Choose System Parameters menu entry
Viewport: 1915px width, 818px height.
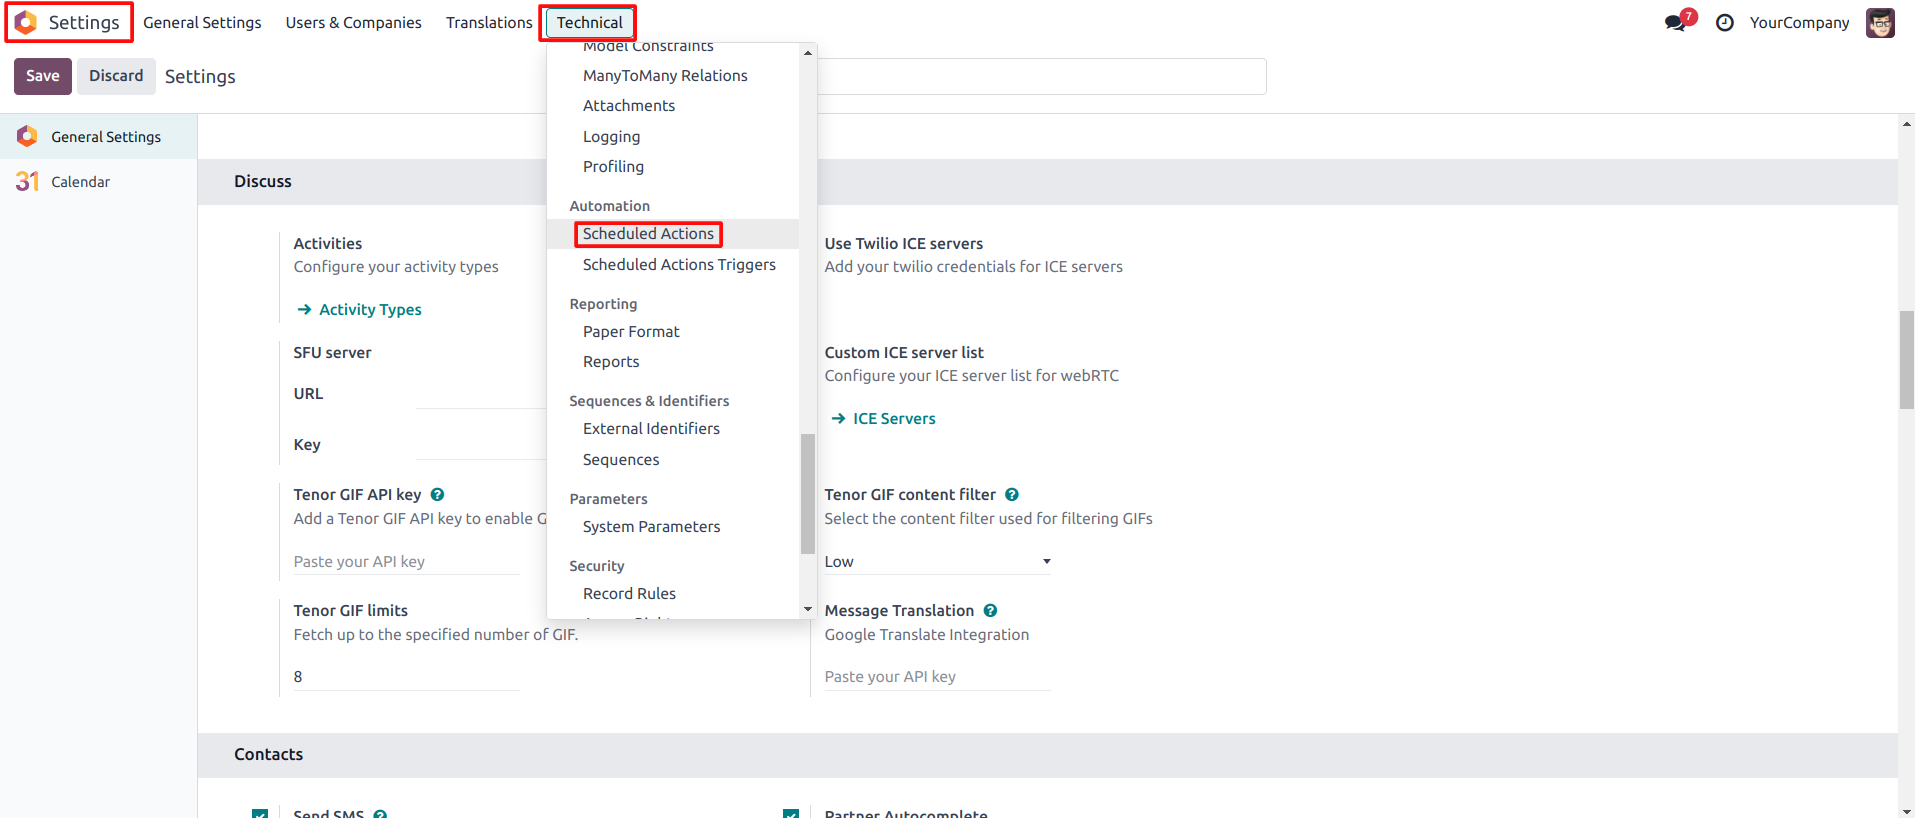coord(651,527)
